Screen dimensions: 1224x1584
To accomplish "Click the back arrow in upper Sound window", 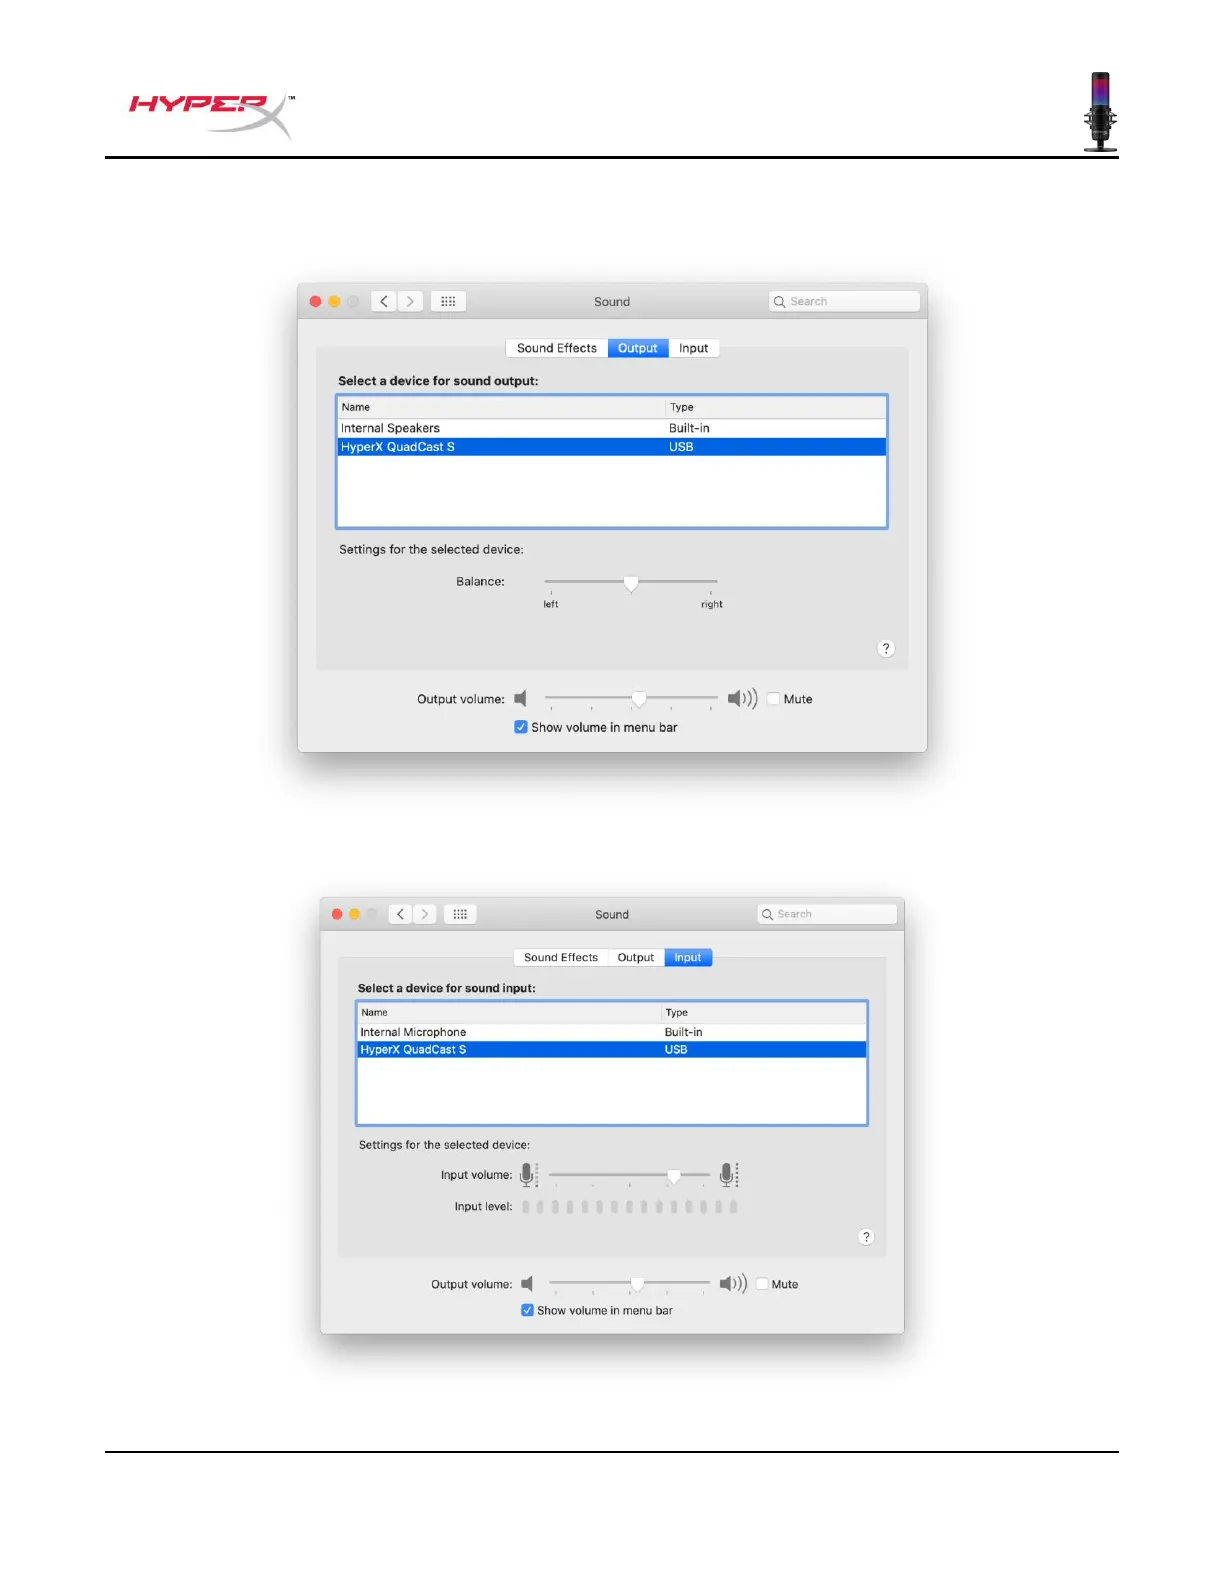I will coord(384,301).
